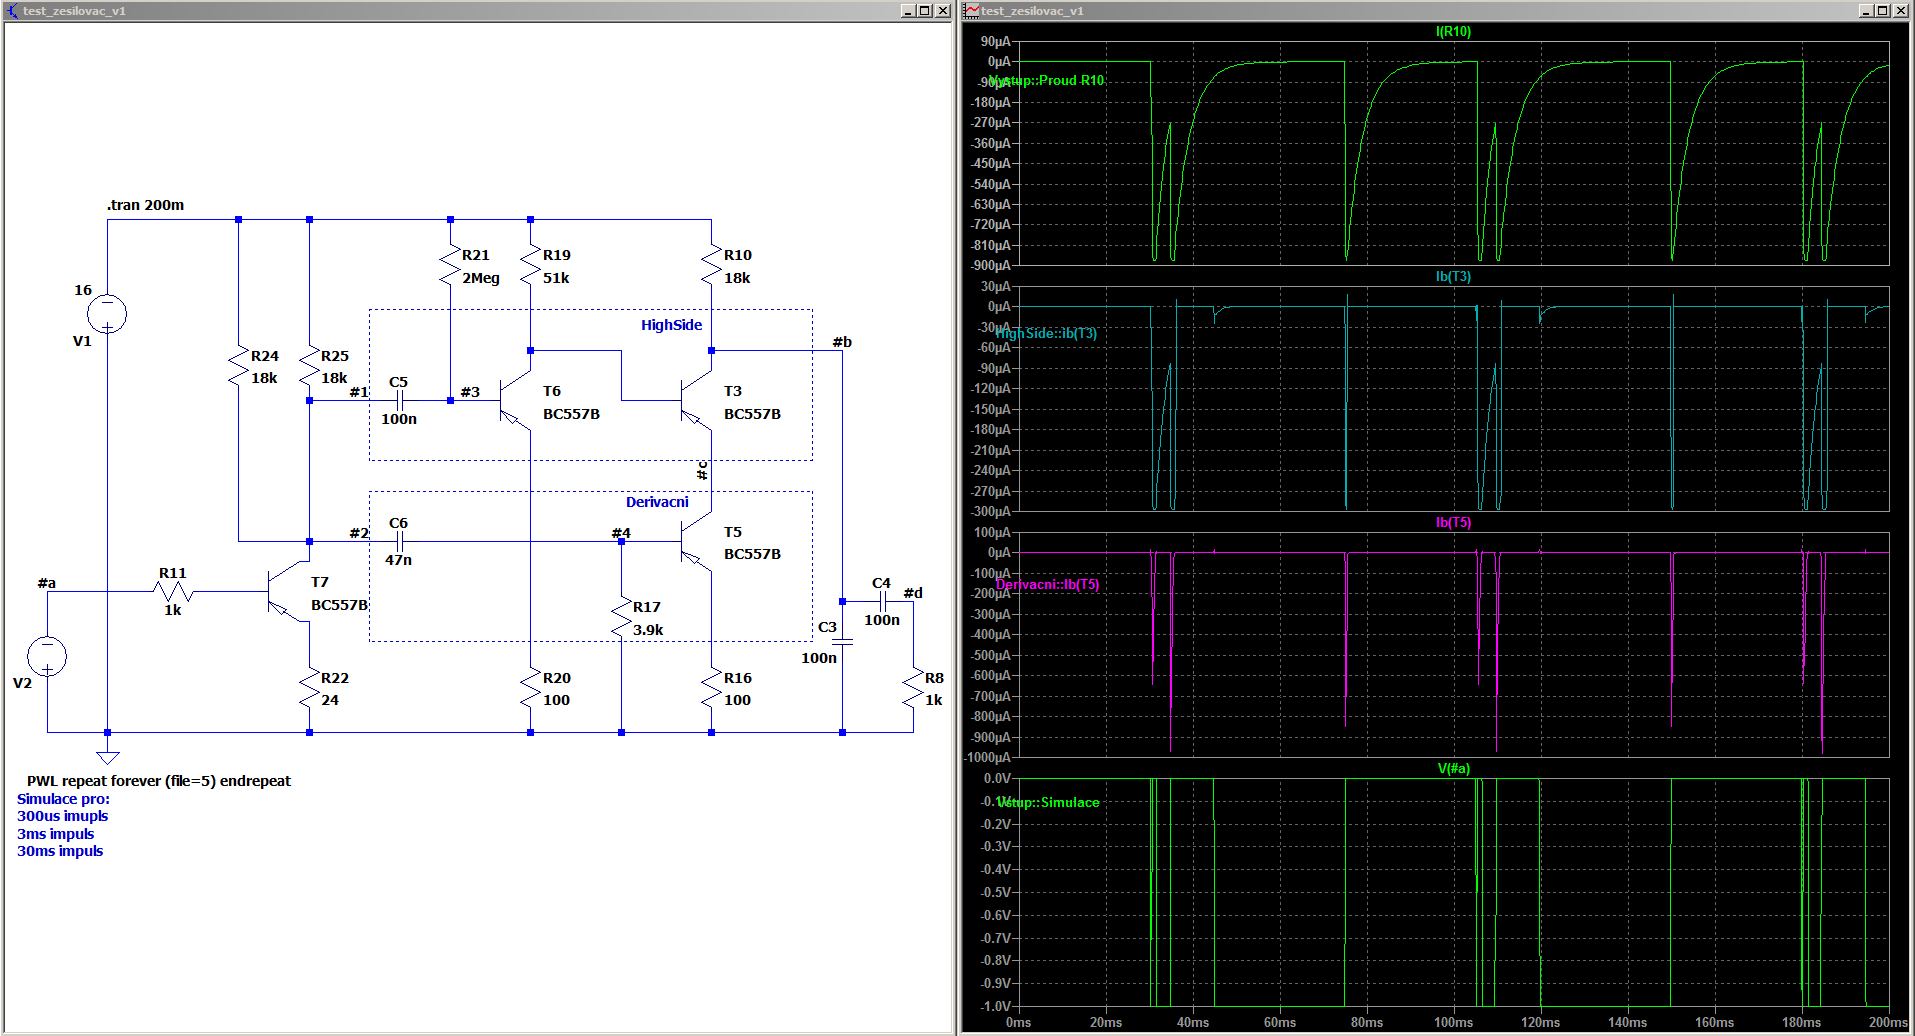Viewport: 1915px width, 1036px height.
Task: Click the PWL repeat forever text
Action: 159,781
